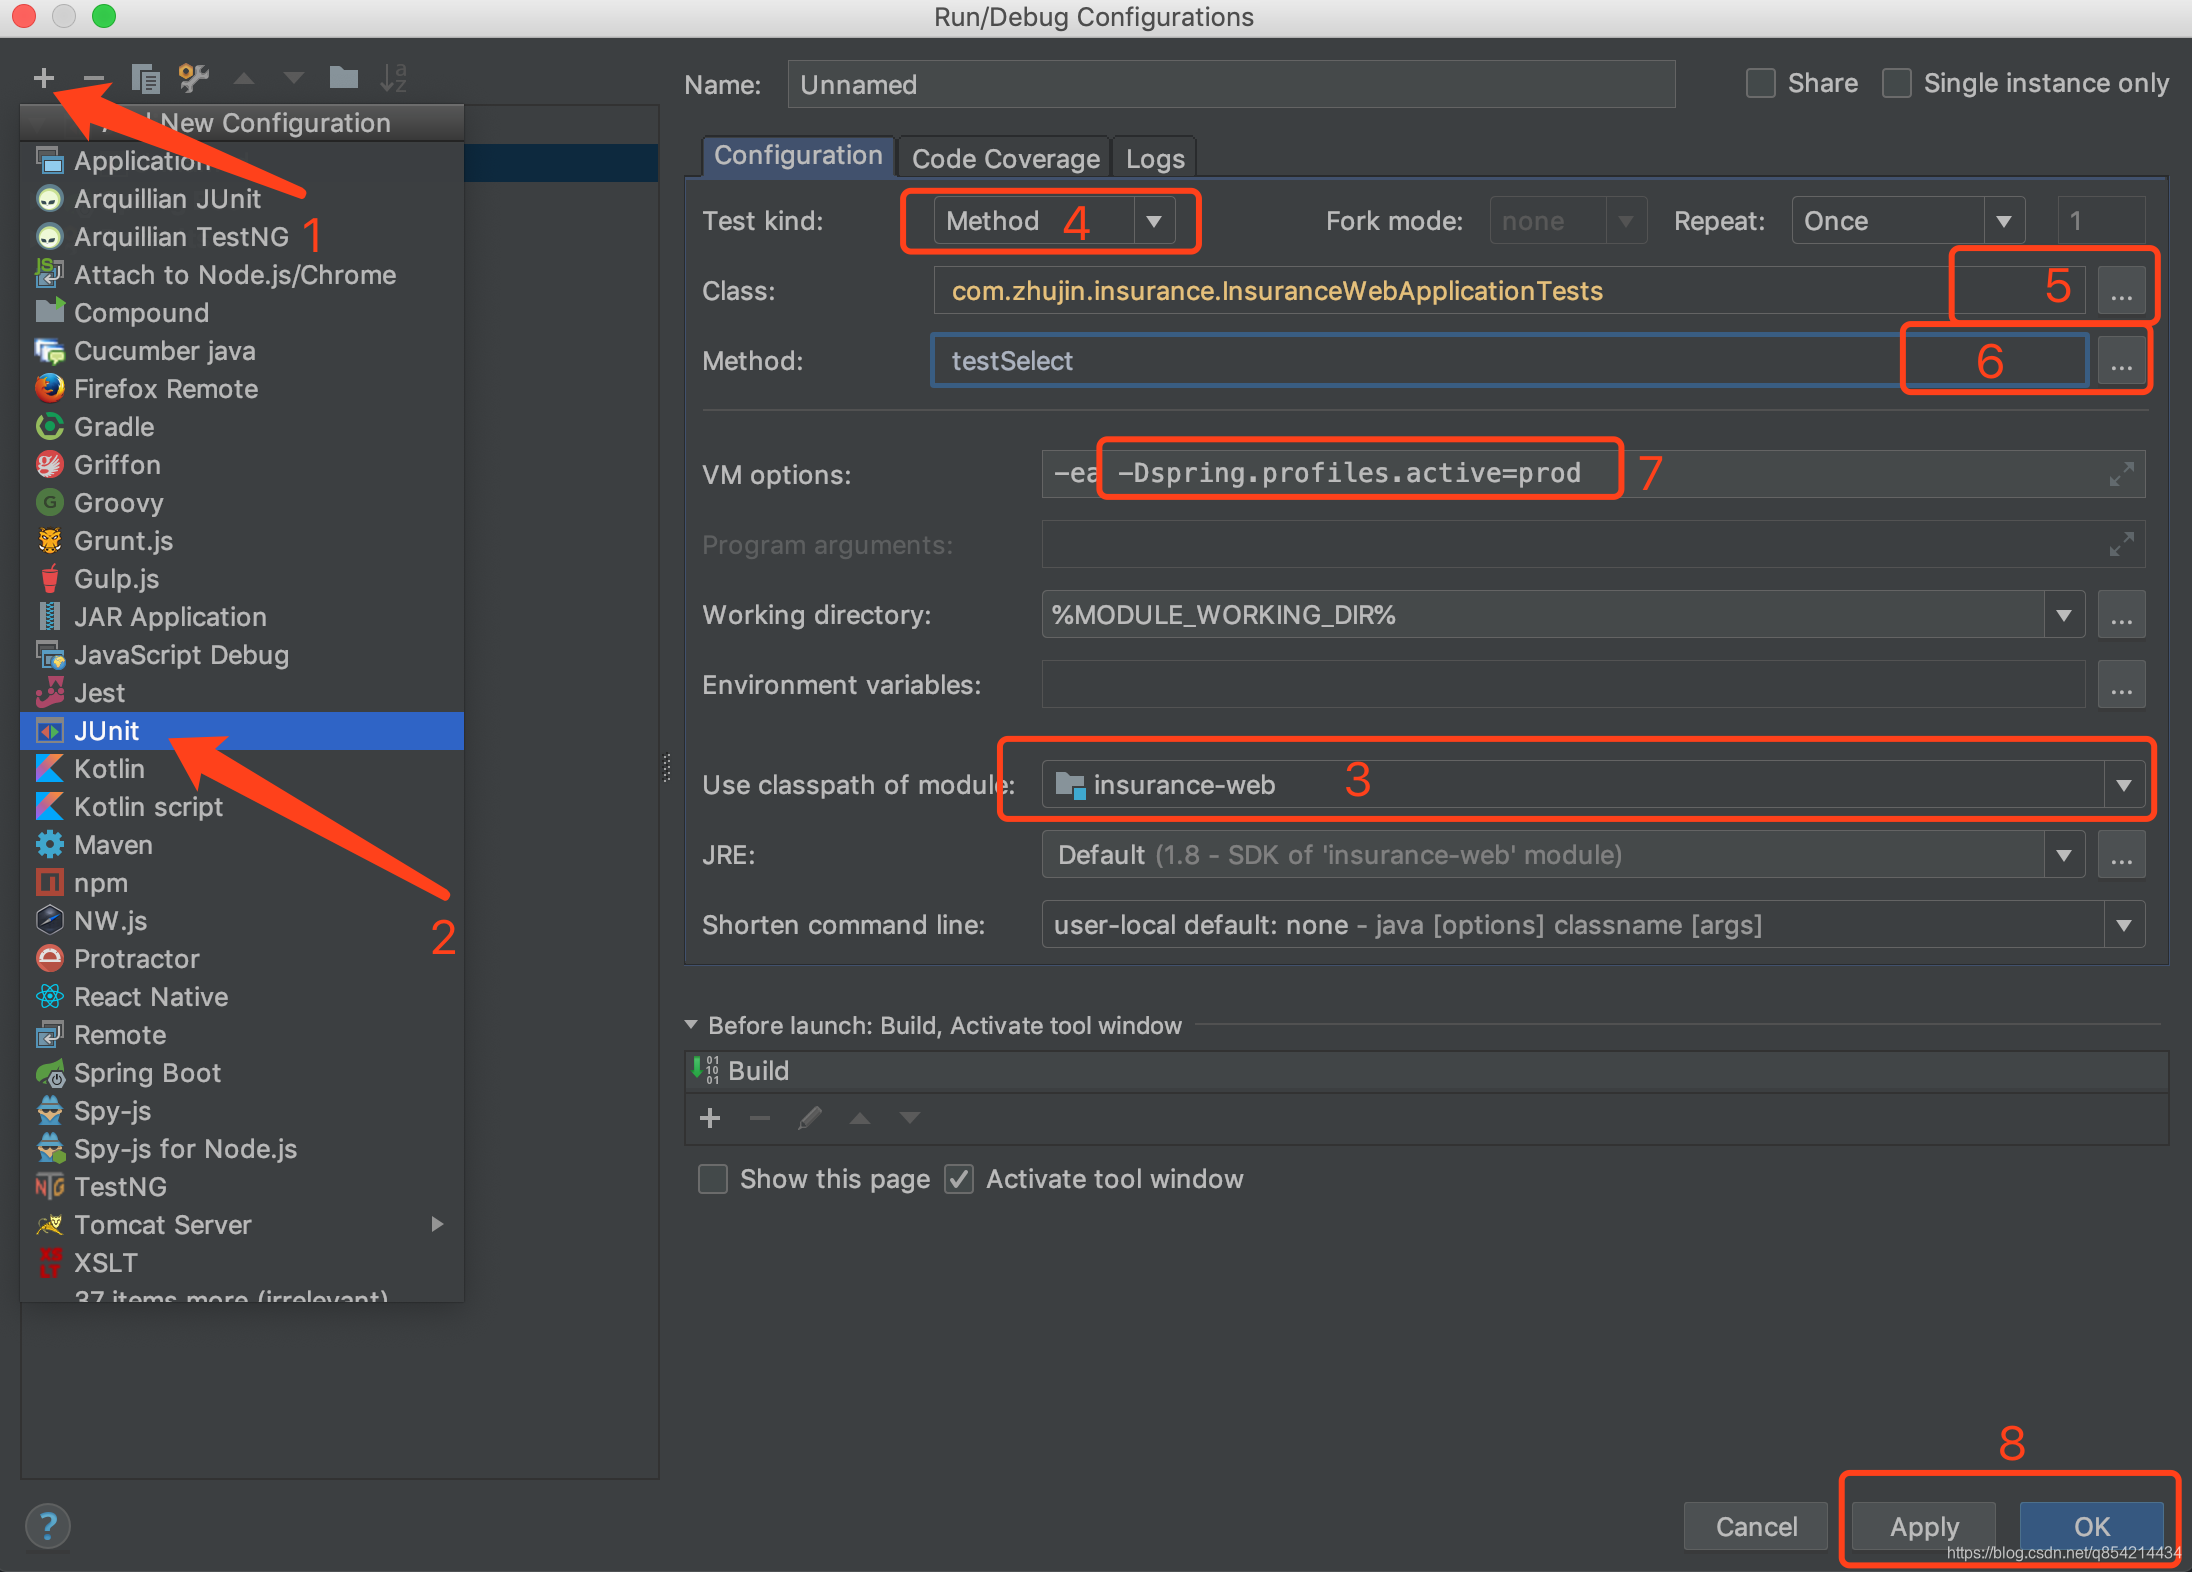
Task: Open the Test kind dropdown
Action: [x=1155, y=221]
